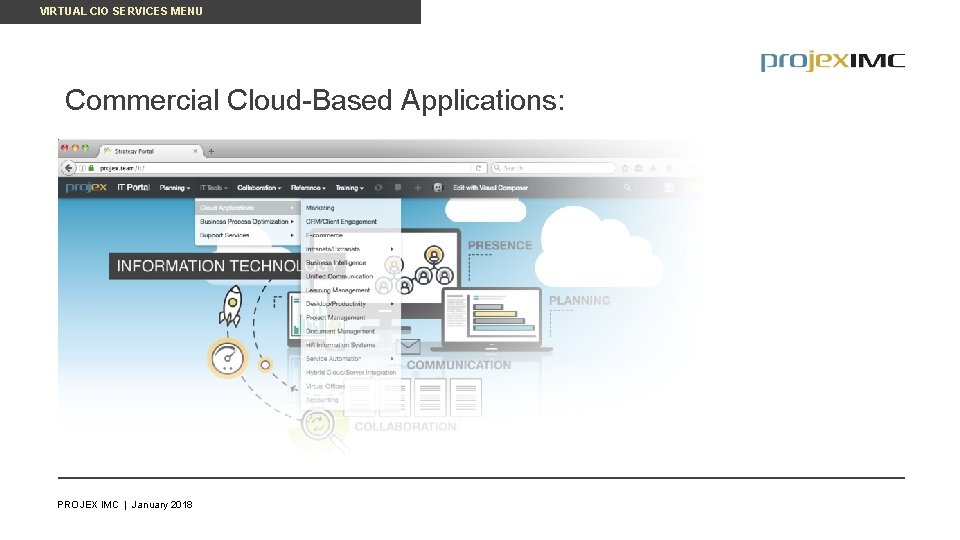
Task: Select E-commerce menu item
Action: coord(324,236)
